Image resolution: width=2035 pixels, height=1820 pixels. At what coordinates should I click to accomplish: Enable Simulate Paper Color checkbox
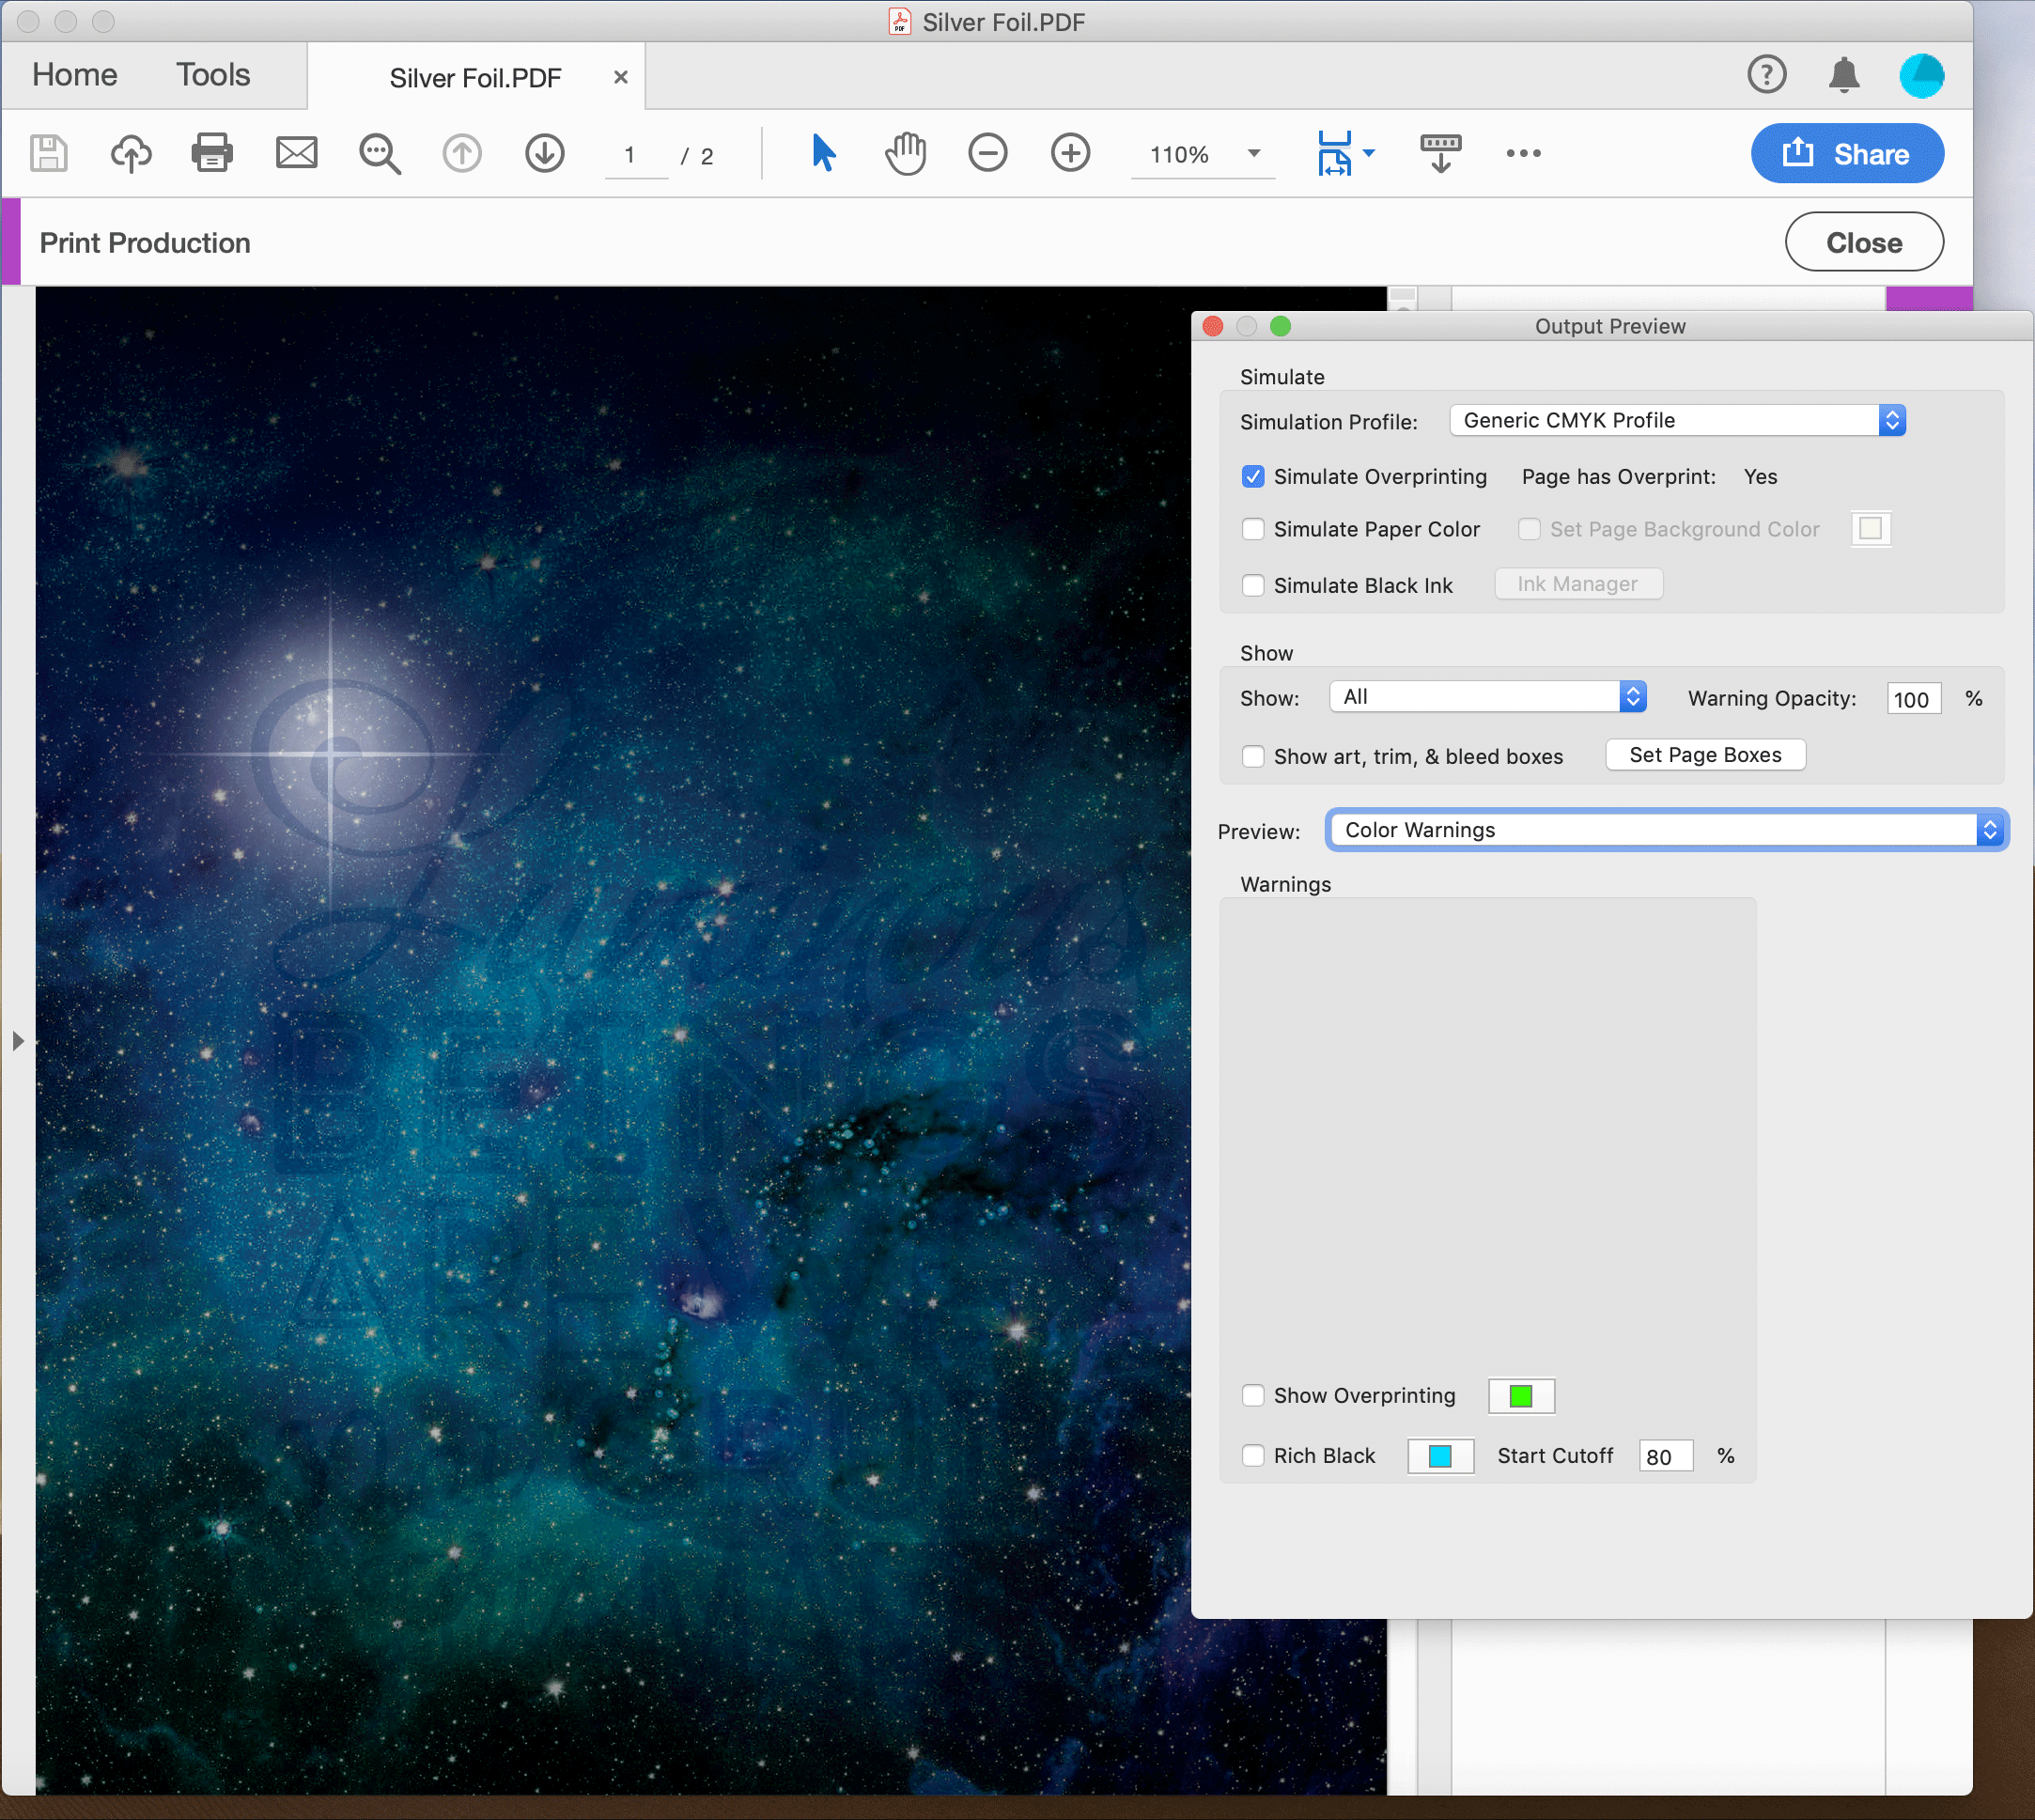[1253, 529]
